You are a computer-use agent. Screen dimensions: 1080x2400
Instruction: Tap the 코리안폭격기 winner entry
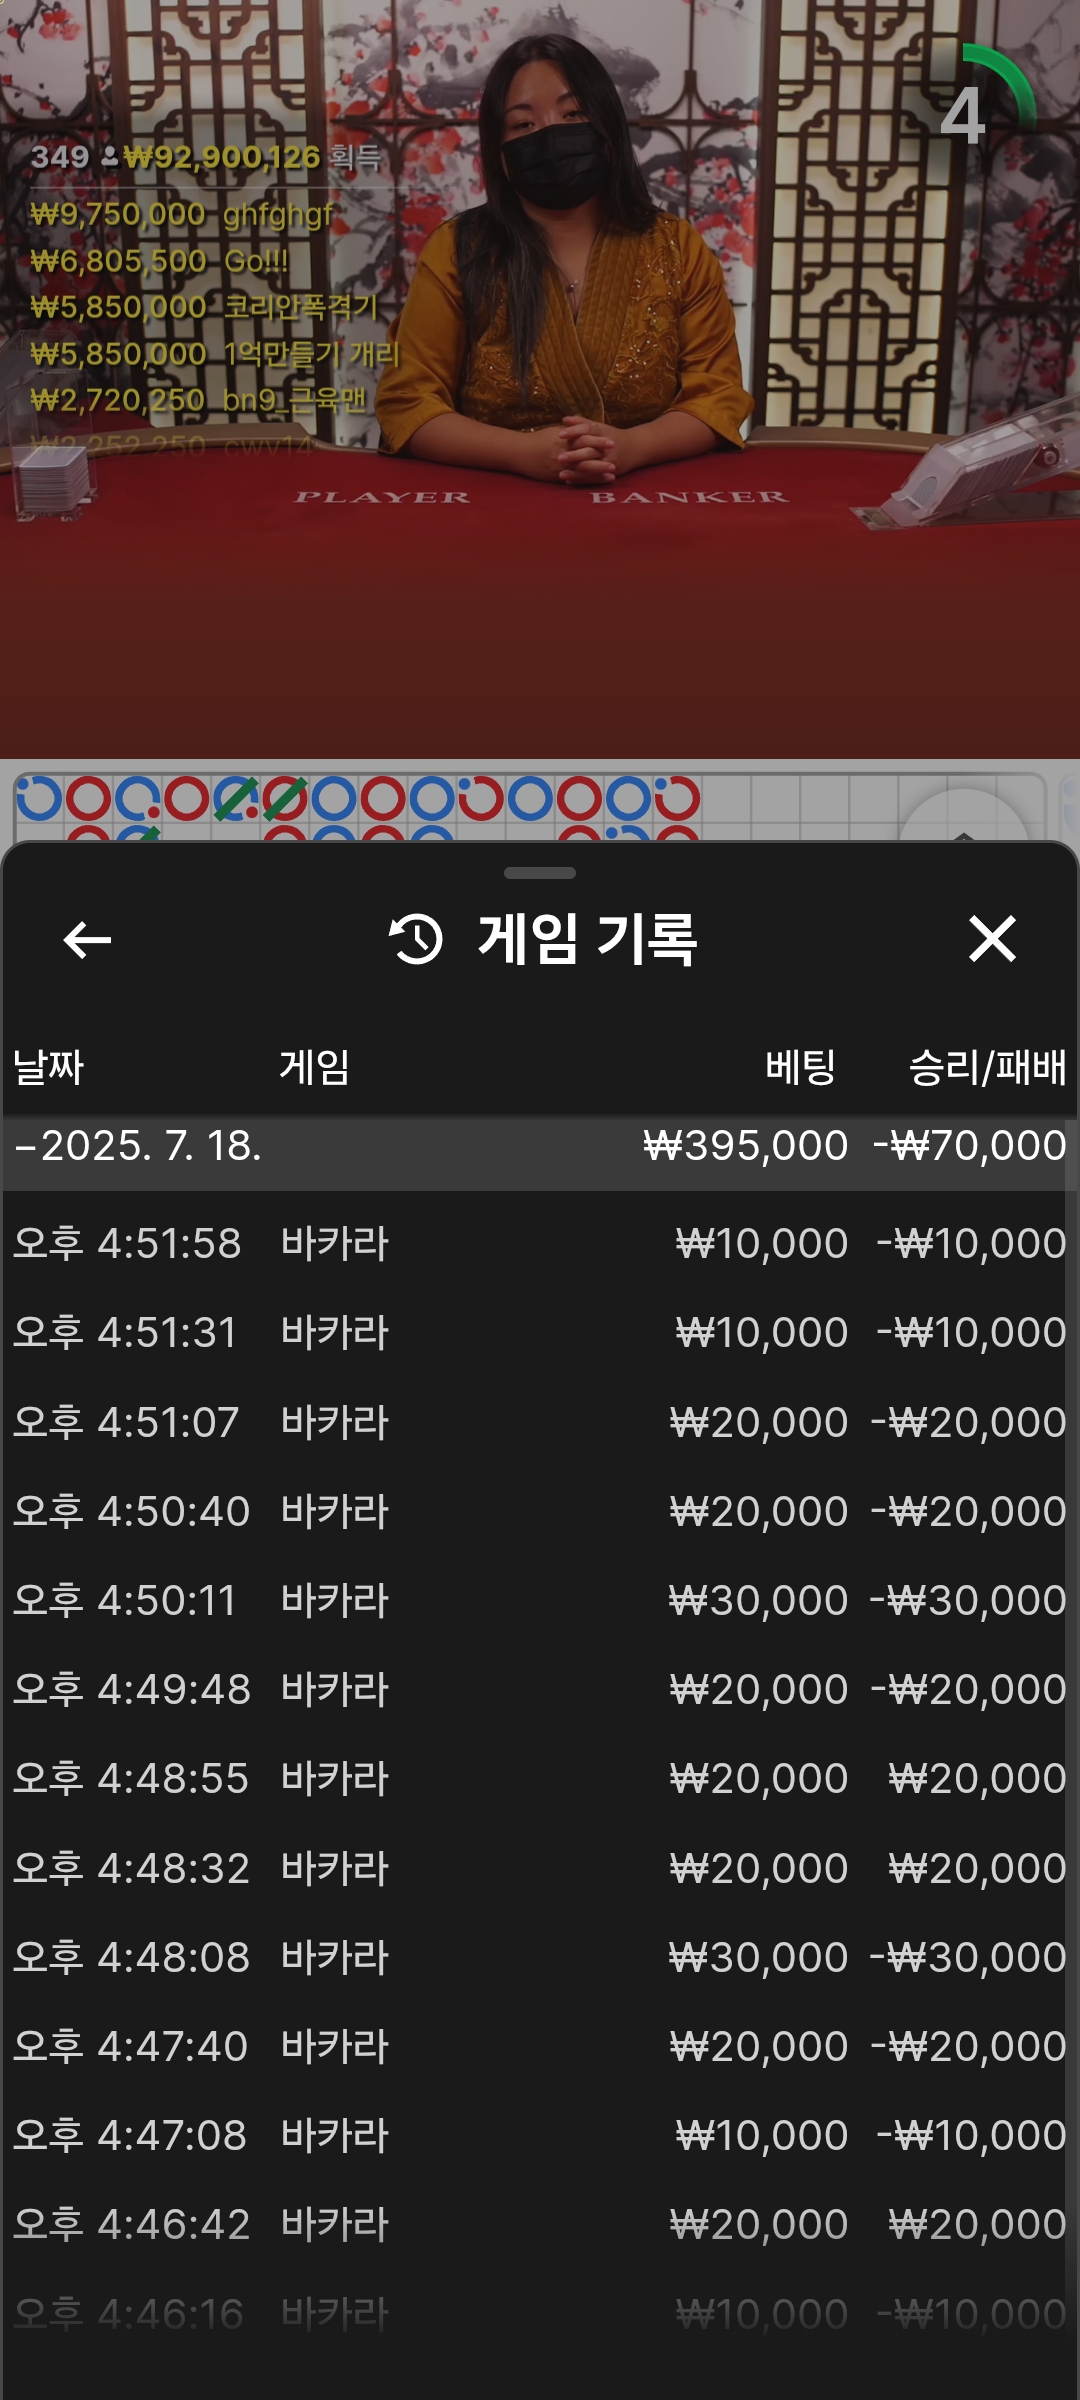pos(204,307)
